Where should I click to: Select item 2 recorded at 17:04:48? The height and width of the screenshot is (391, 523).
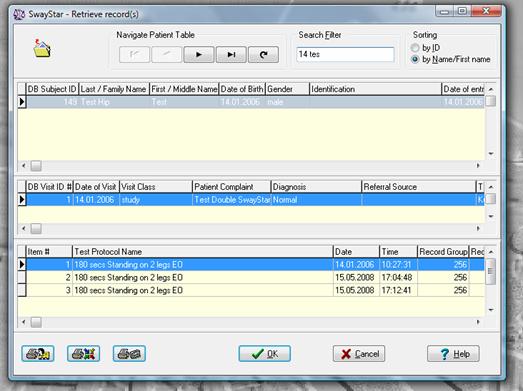(x=255, y=277)
